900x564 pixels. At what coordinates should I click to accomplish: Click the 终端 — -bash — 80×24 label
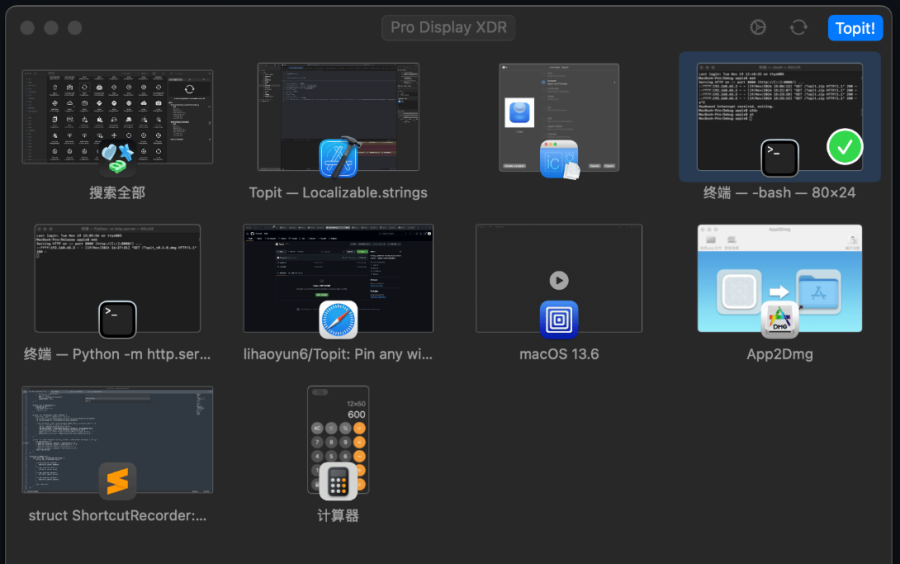coord(779,193)
